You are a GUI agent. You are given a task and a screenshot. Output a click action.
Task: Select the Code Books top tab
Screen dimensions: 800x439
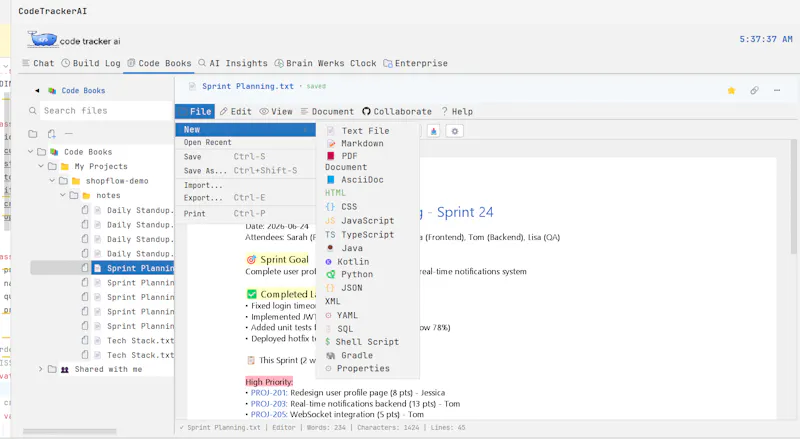click(159, 63)
